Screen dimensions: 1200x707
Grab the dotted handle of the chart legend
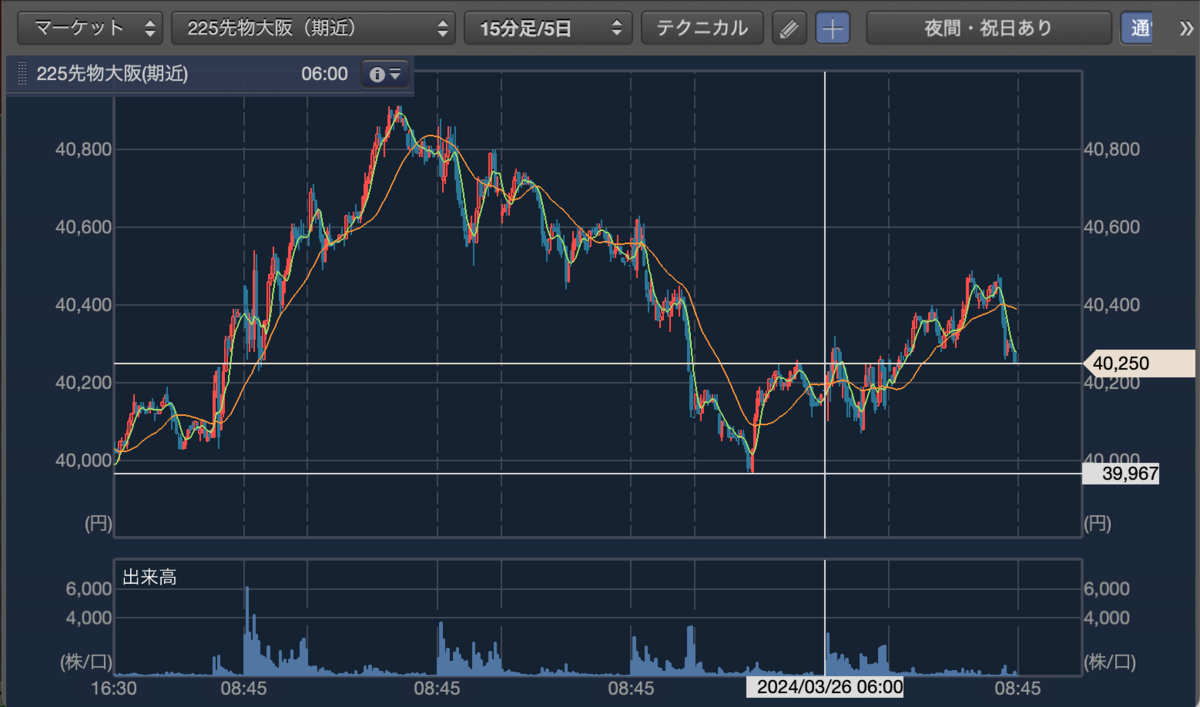pyautogui.click(x=22, y=74)
